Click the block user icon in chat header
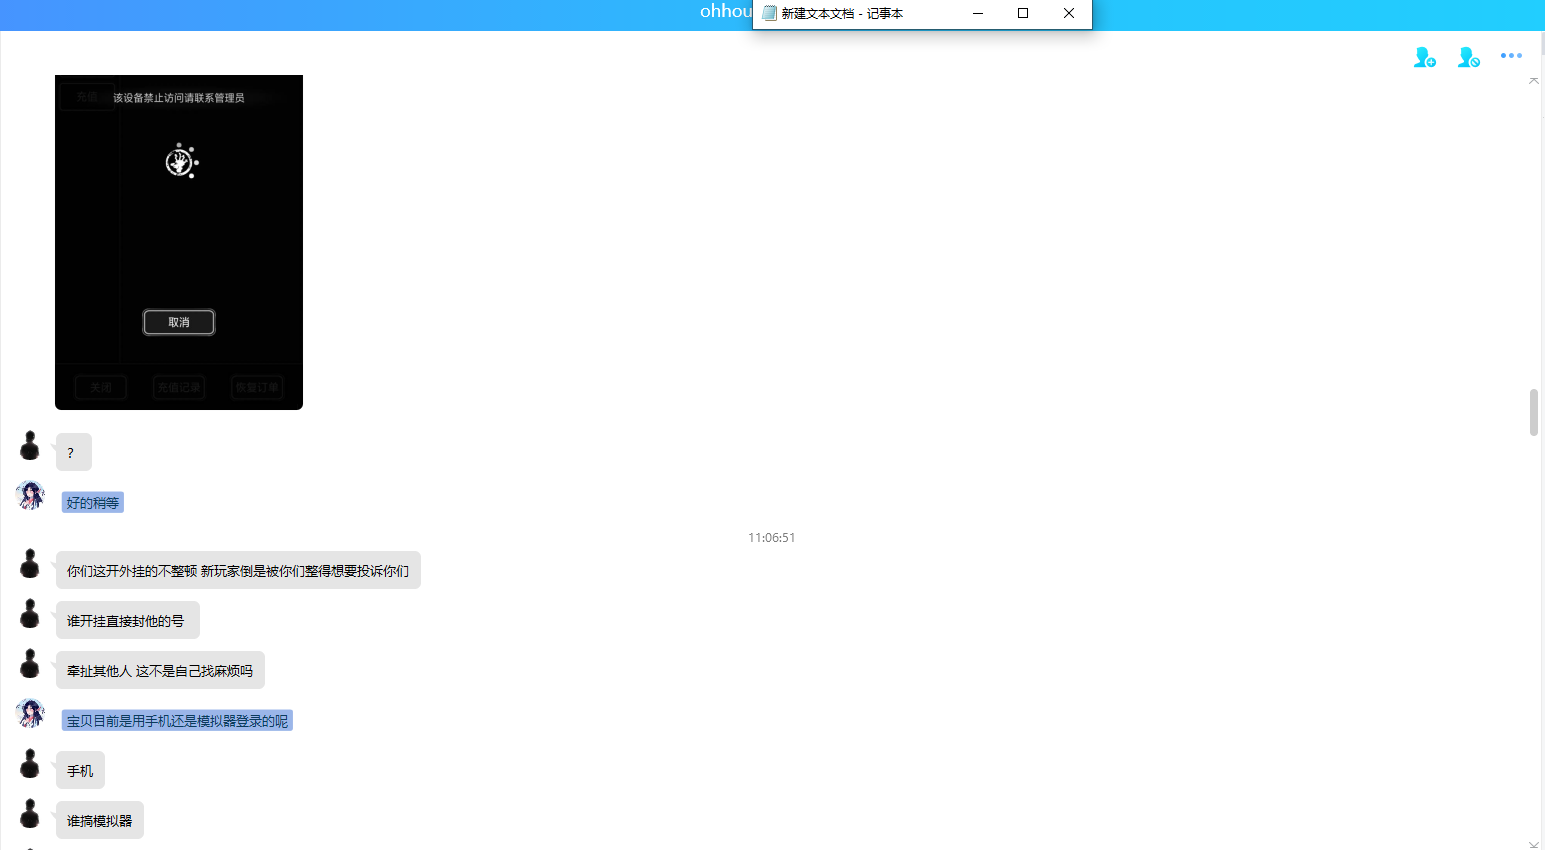 pyautogui.click(x=1468, y=57)
